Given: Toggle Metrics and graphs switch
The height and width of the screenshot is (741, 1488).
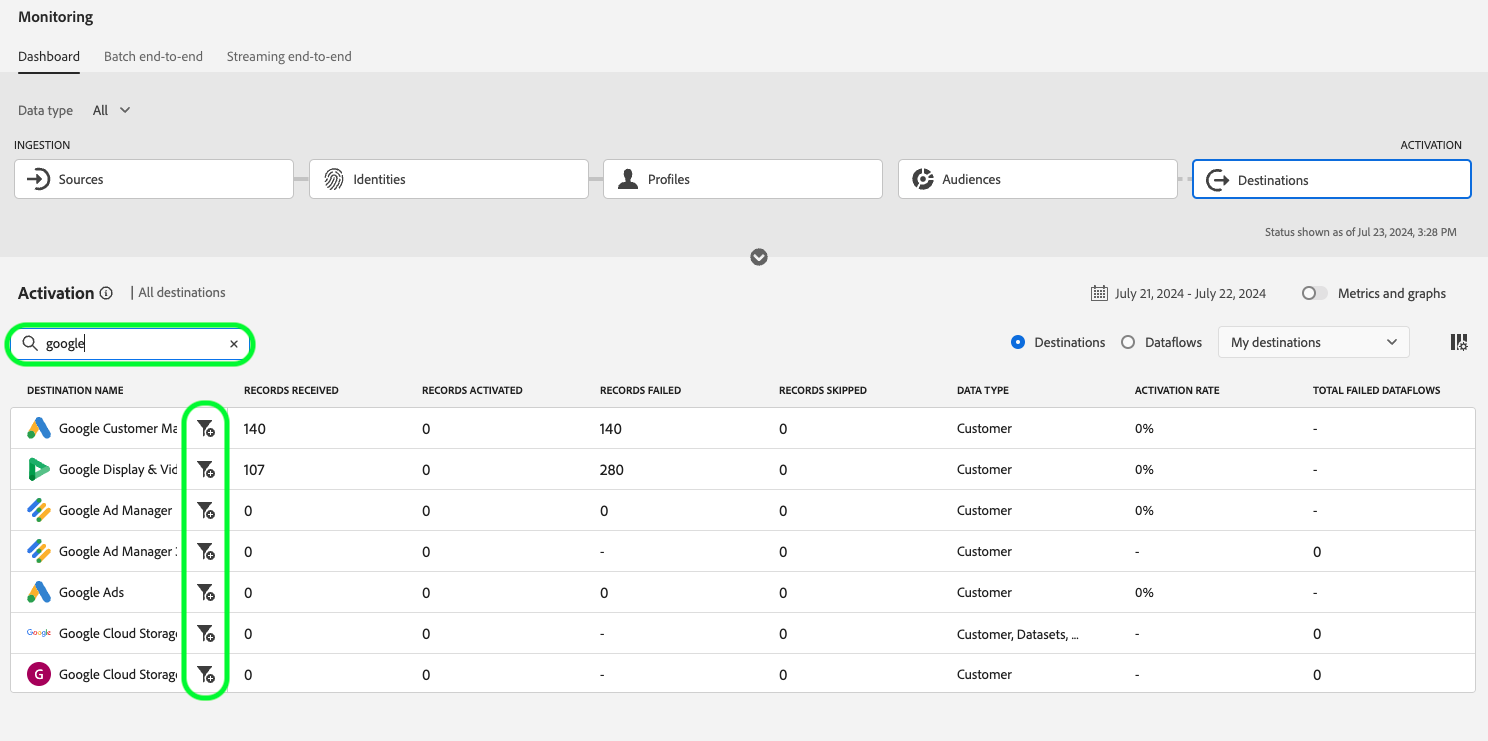Looking at the screenshot, I should [x=1314, y=294].
